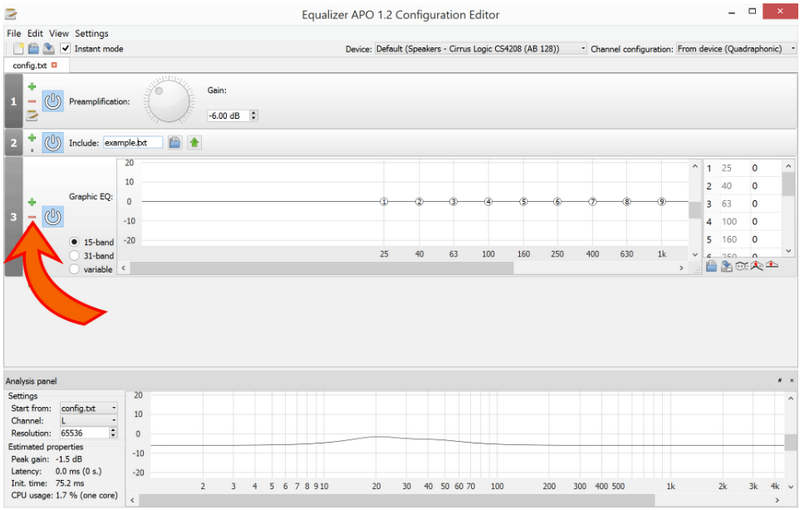The height and width of the screenshot is (510, 800).
Task: Select the gain cell for 25 Hz
Action: coord(764,168)
